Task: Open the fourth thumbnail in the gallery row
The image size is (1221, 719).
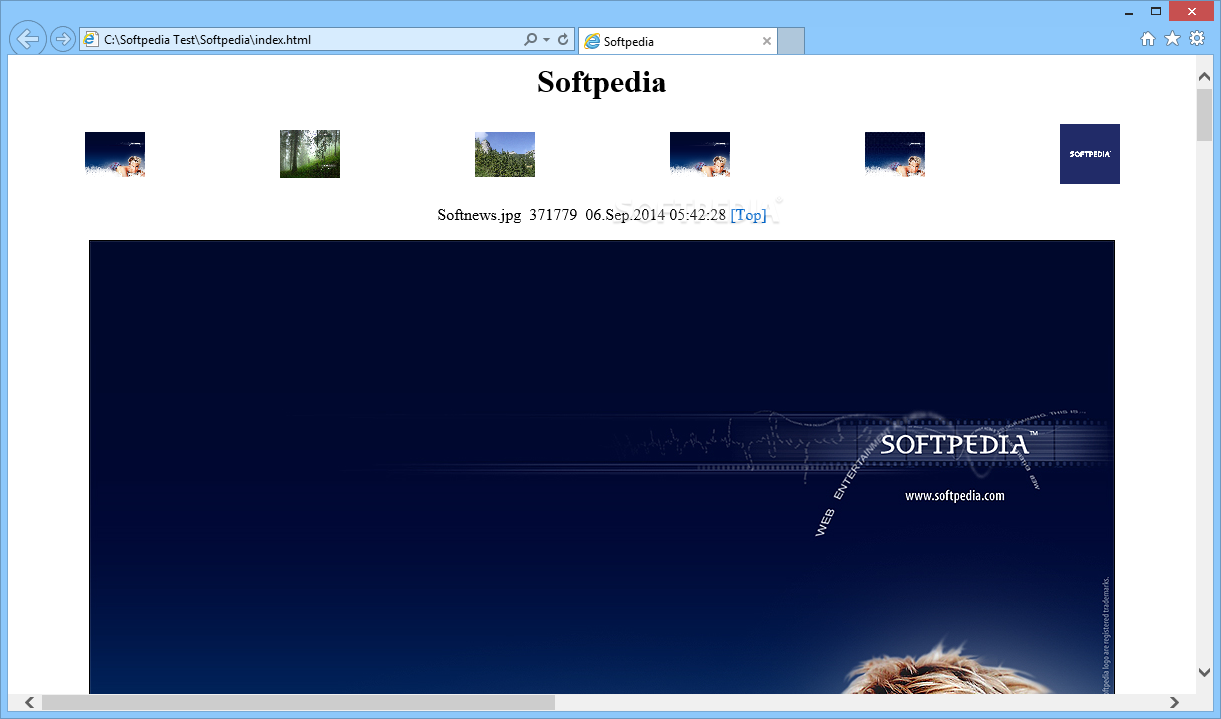Action: (700, 154)
